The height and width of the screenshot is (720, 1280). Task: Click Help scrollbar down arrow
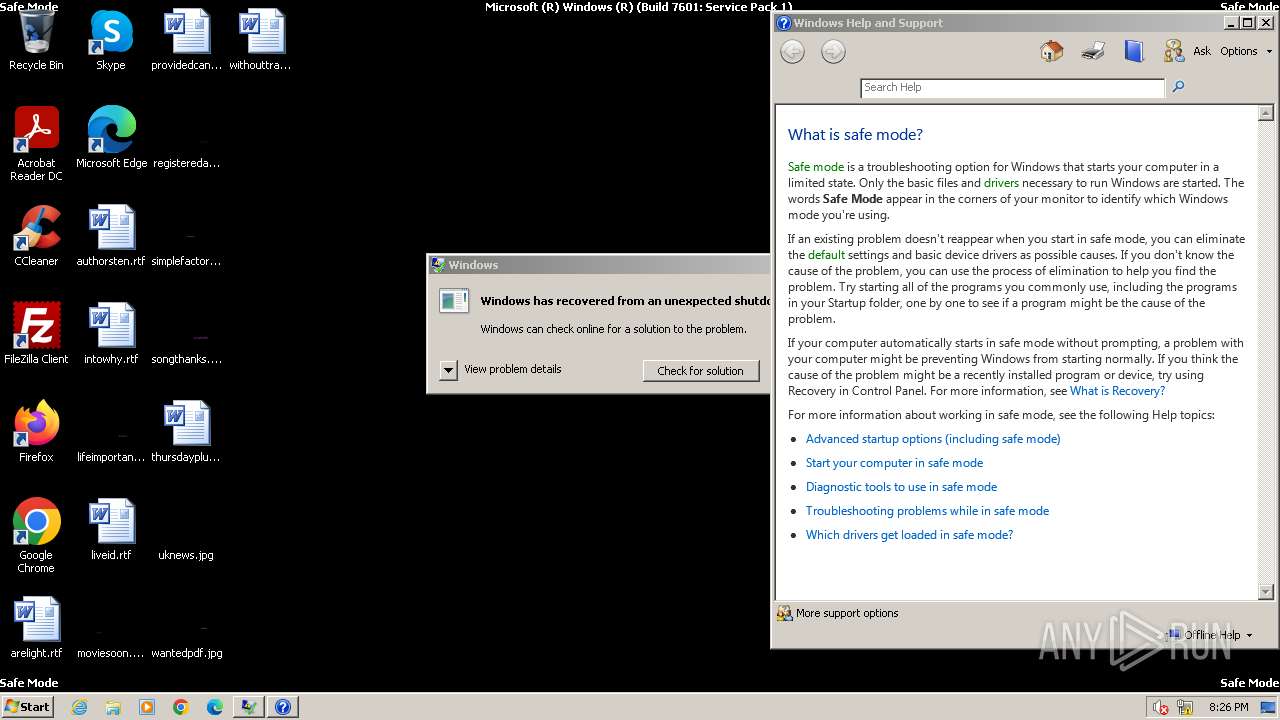point(1266,592)
